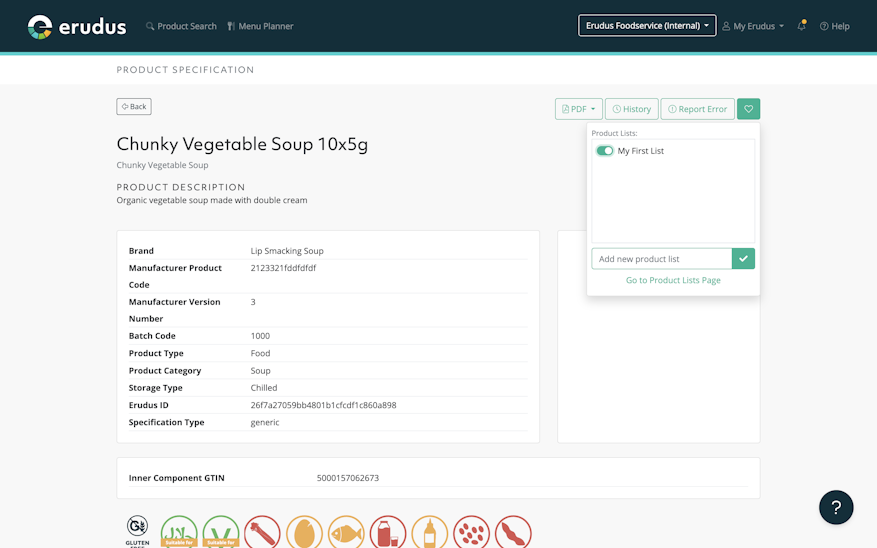877x548 pixels.
Task: Open notifications bell
Action: (x=801, y=26)
